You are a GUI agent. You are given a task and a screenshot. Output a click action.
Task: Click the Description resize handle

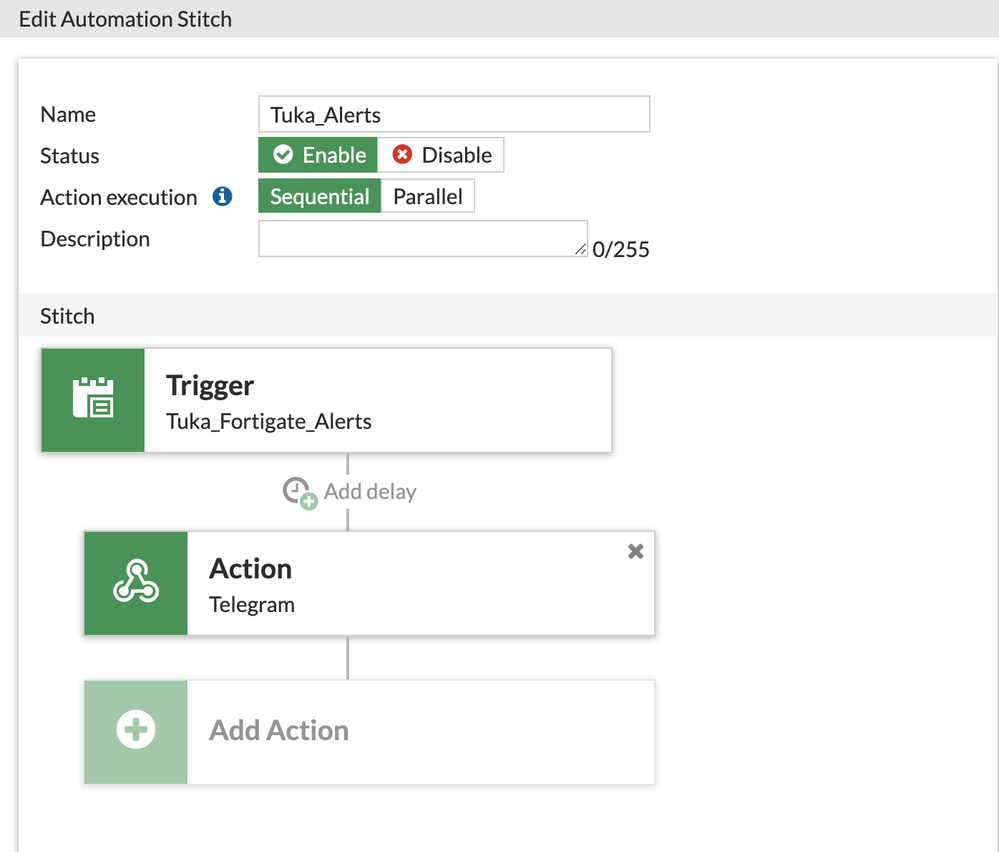click(581, 250)
